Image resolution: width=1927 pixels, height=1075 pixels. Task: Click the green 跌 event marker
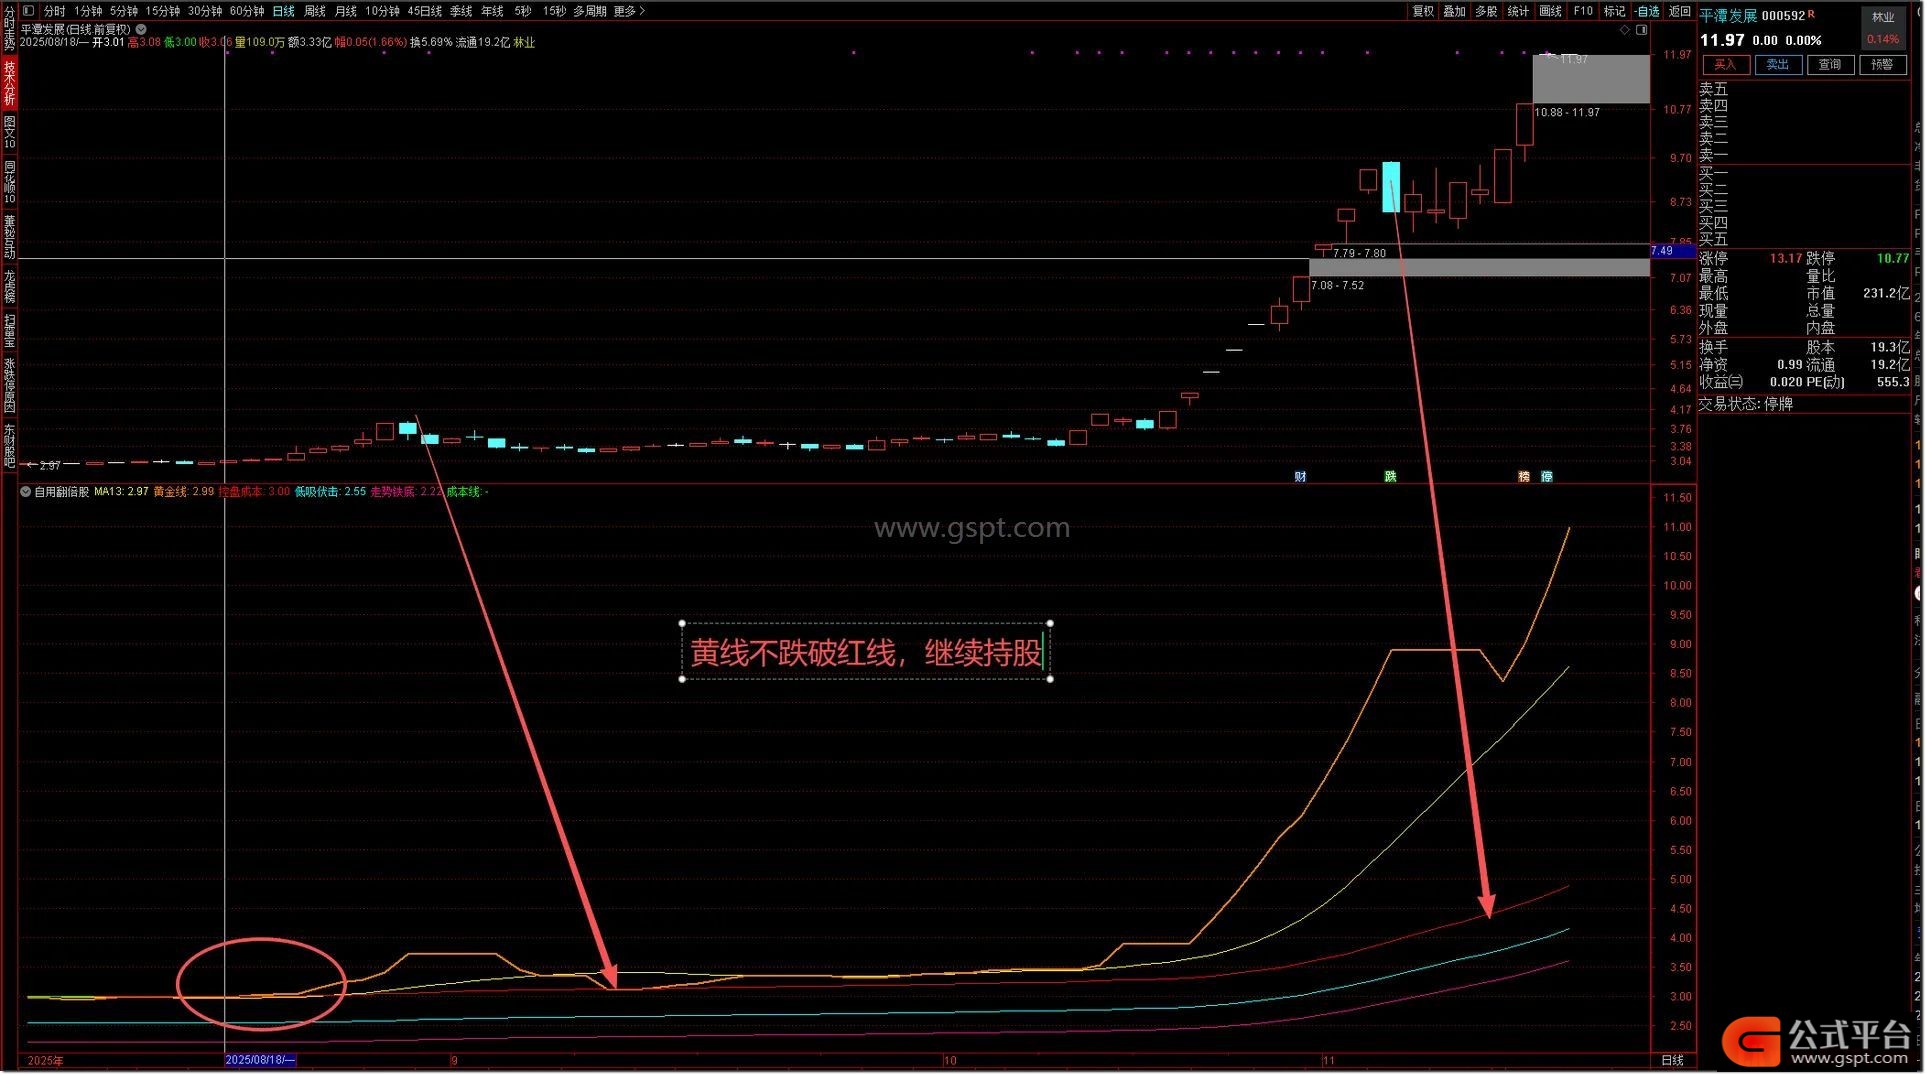1390,477
